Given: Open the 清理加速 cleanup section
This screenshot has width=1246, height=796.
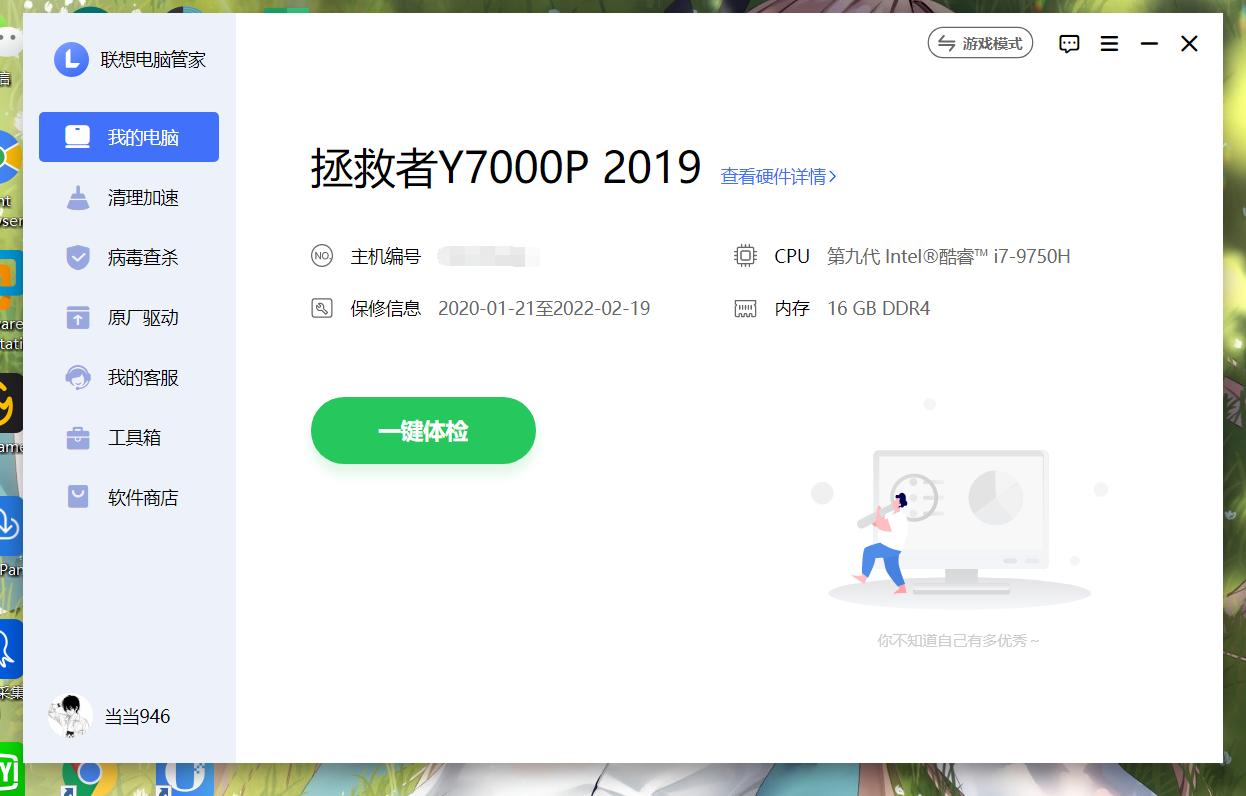Looking at the screenshot, I should pos(128,197).
